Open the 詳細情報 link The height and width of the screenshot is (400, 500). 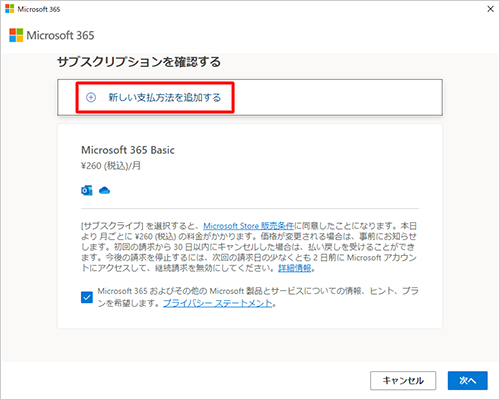click(295, 268)
